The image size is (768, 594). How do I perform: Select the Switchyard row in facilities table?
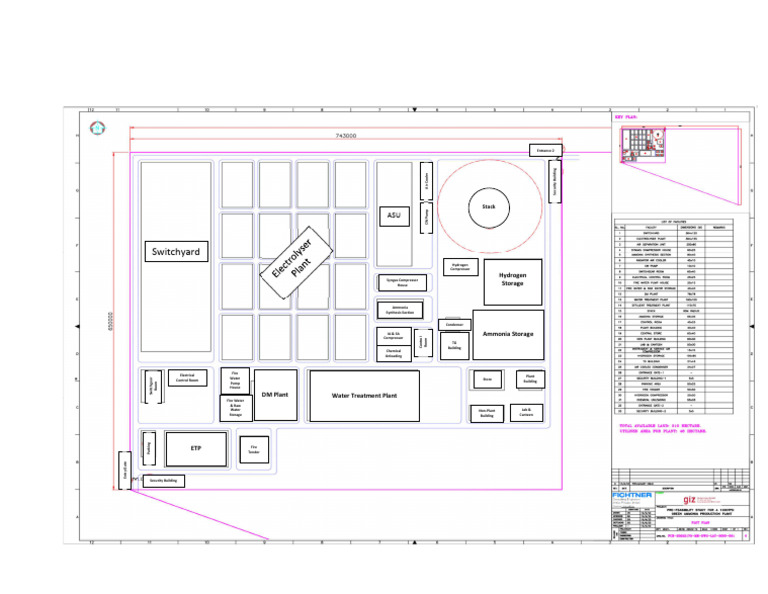click(673, 233)
